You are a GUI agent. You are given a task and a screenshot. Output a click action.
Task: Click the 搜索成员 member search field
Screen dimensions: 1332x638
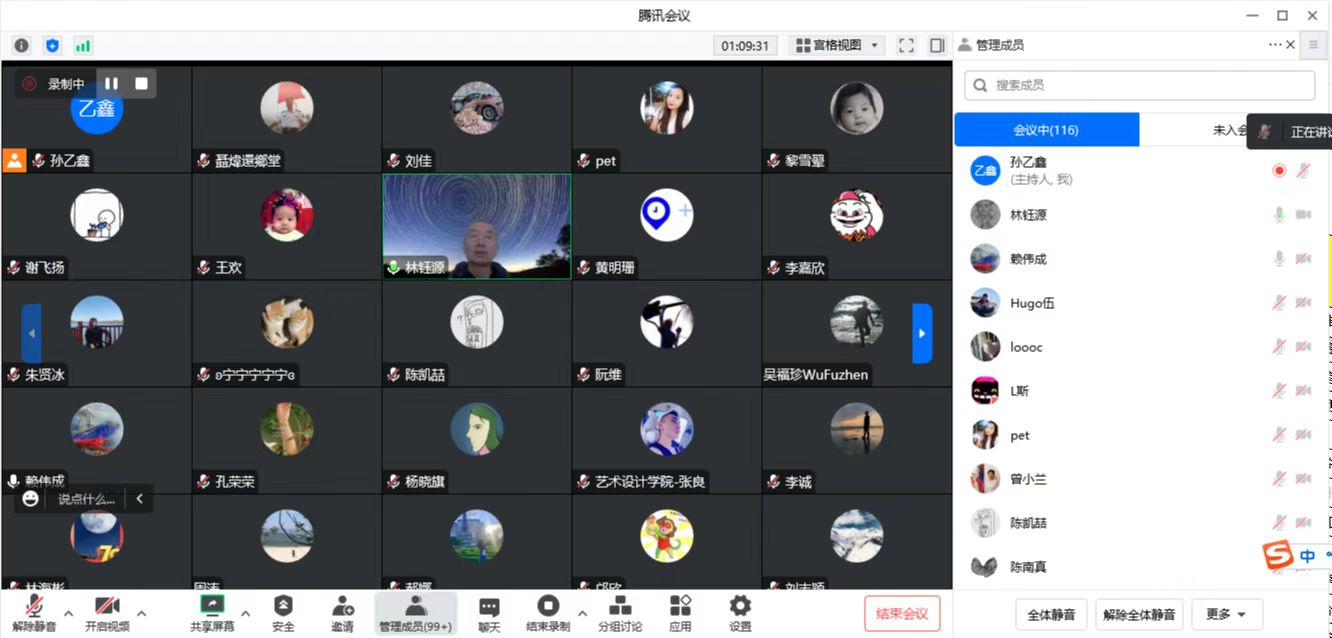(x=1138, y=86)
